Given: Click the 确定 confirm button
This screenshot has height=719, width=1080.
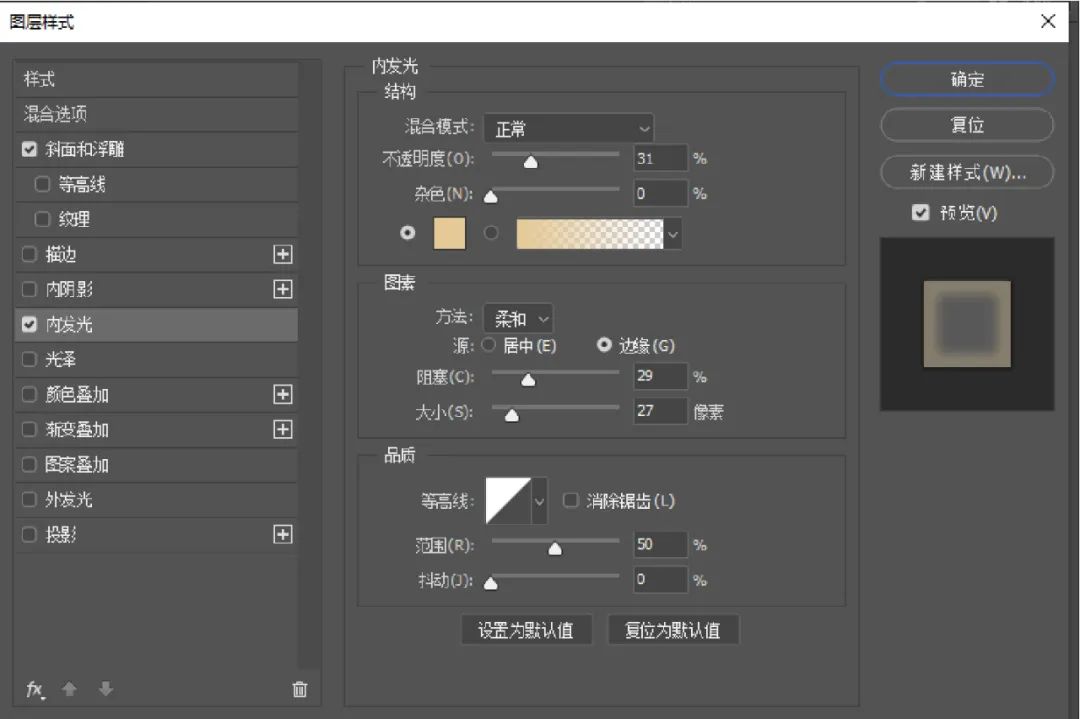Looking at the screenshot, I should pyautogui.click(x=966, y=80).
